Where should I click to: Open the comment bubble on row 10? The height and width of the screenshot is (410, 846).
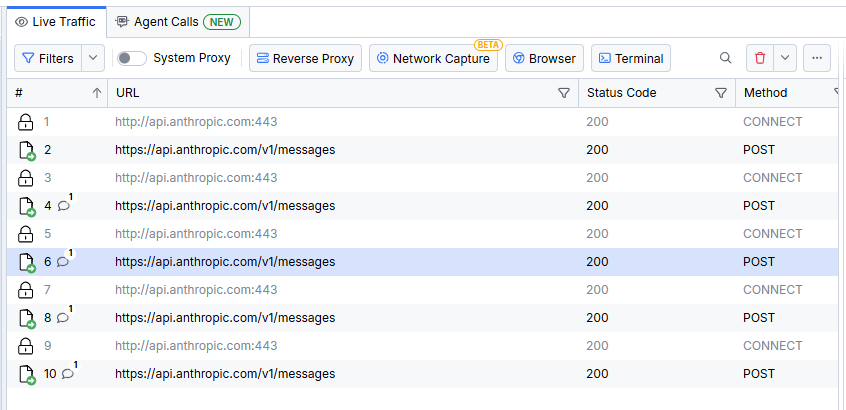[67, 374]
